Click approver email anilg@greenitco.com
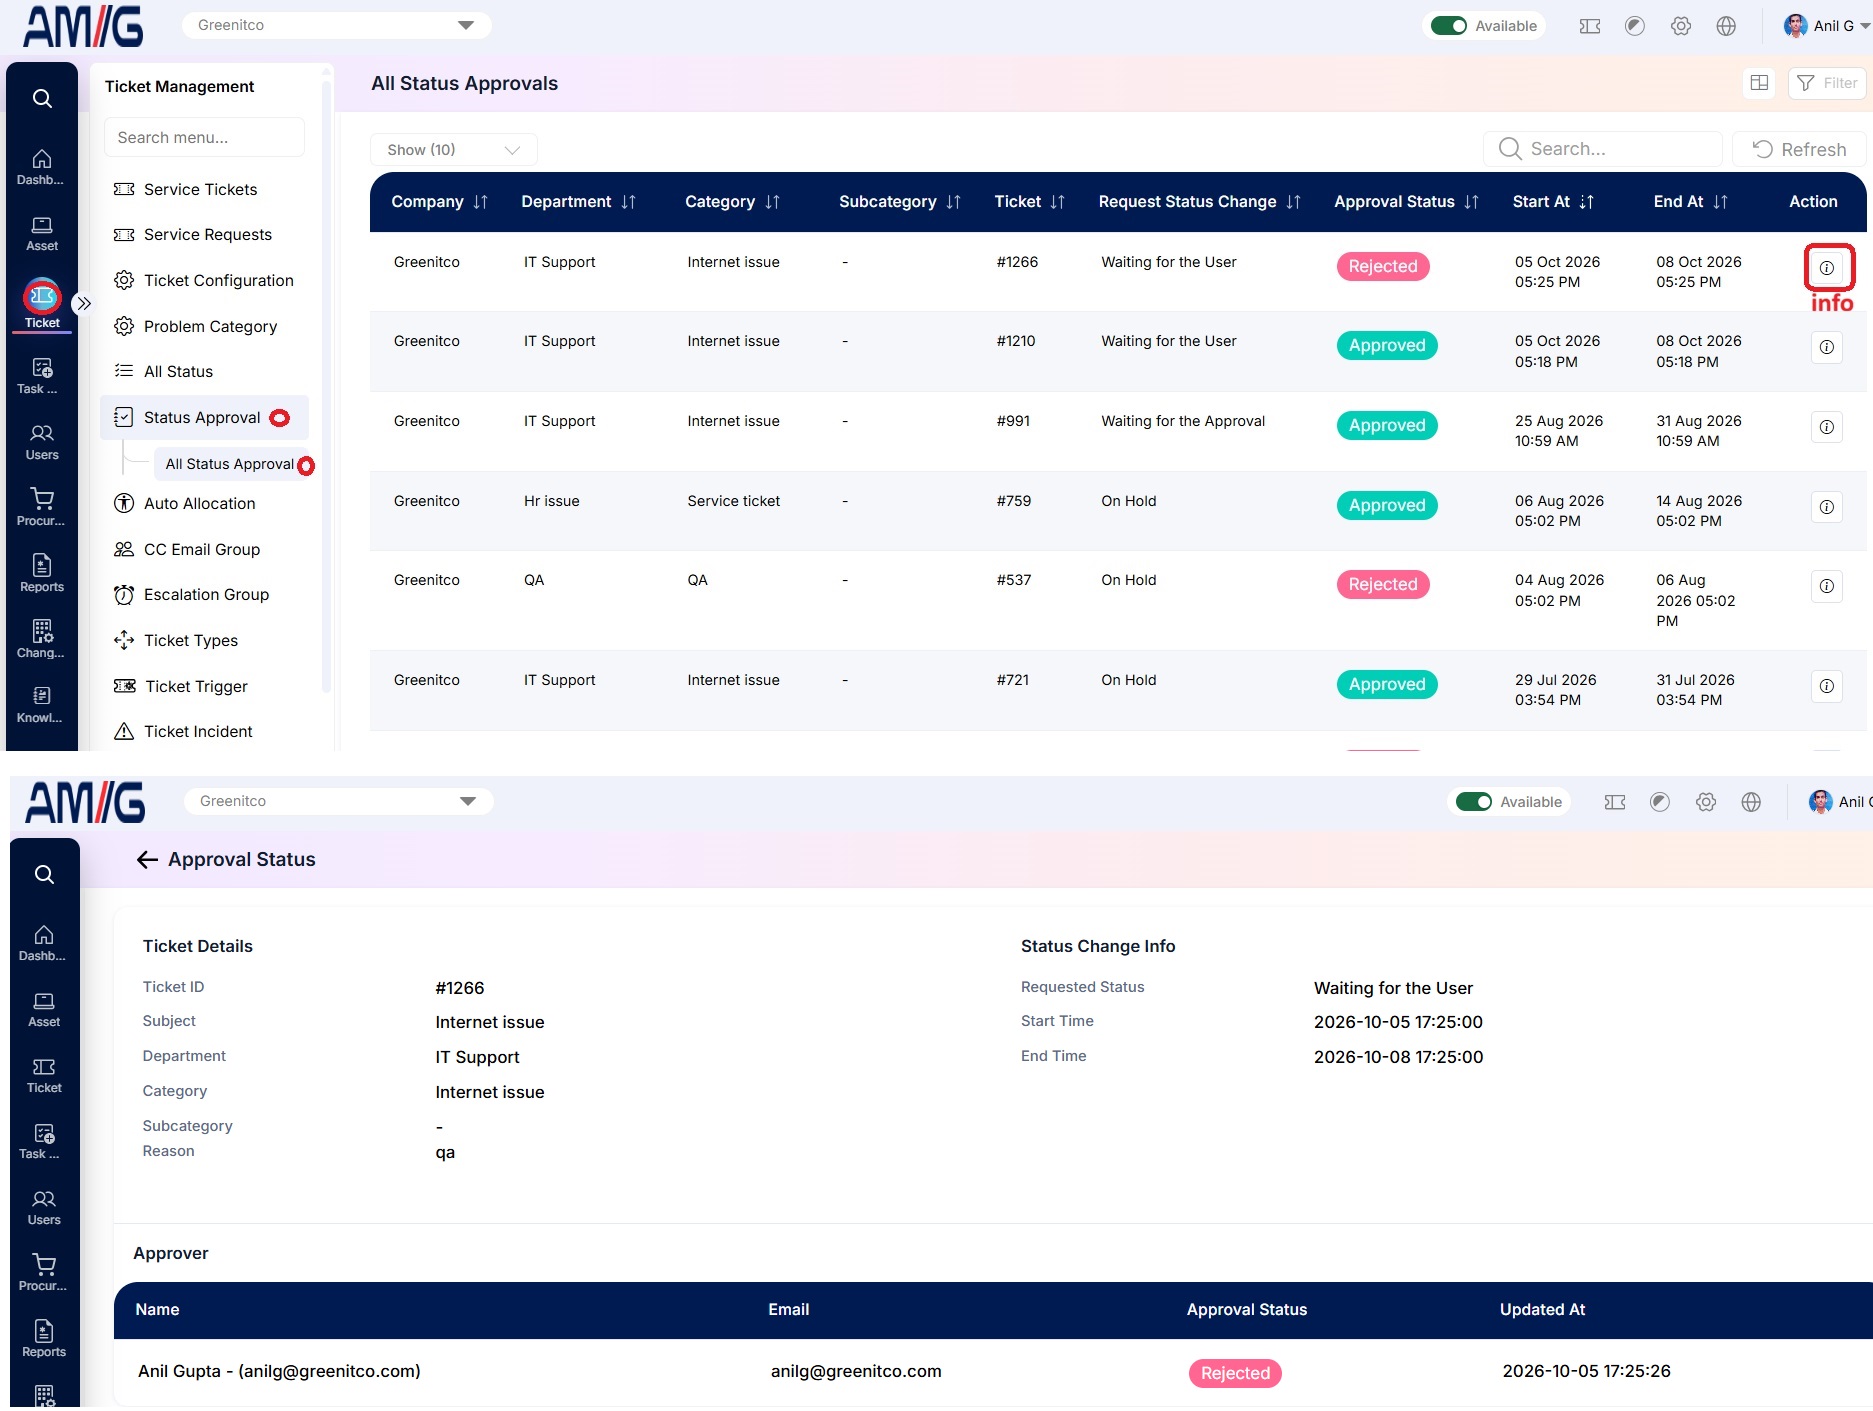 [856, 1371]
